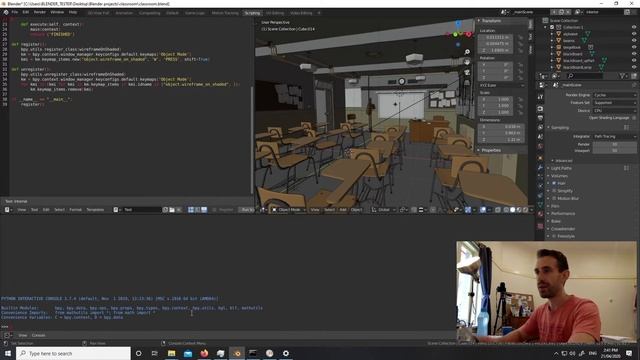Toggle viewport overlays icon
The width and height of the screenshot is (640, 360).
[482, 210]
